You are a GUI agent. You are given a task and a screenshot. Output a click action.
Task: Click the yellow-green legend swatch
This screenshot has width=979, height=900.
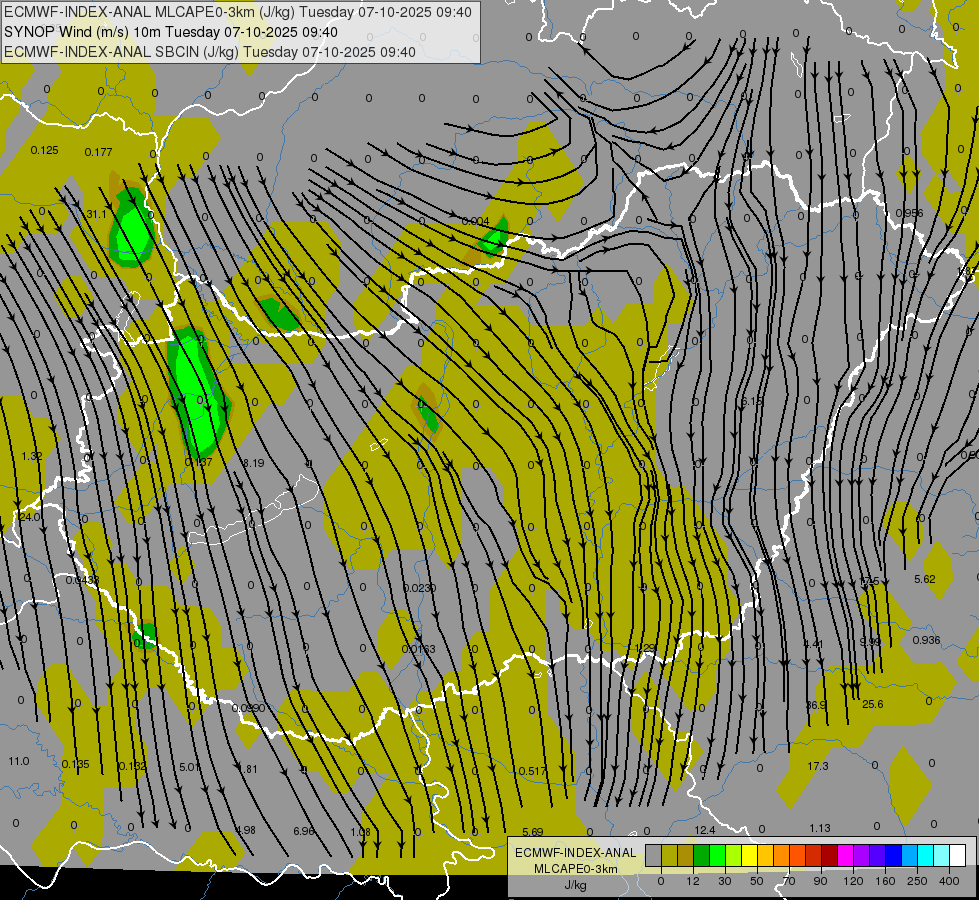[x=734, y=855]
